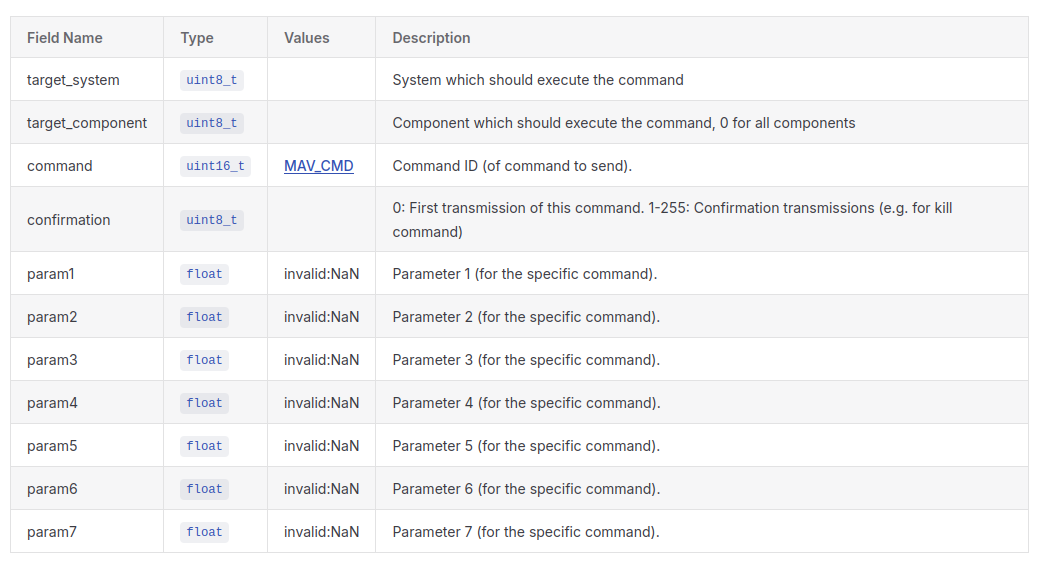This screenshot has width=1055, height=574.
Task: Select invalid:NaN value in param3 row
Action: pos(321,360)
